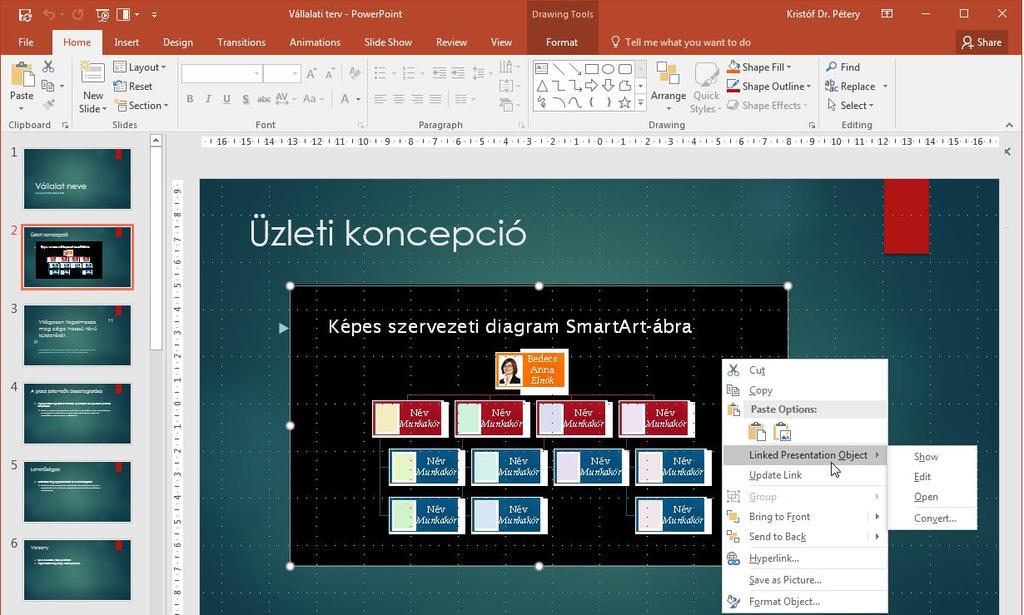This screenshot has width=1024, height=615.
Task: Choose Convert... in the submenu
Action: coord(933,518)
